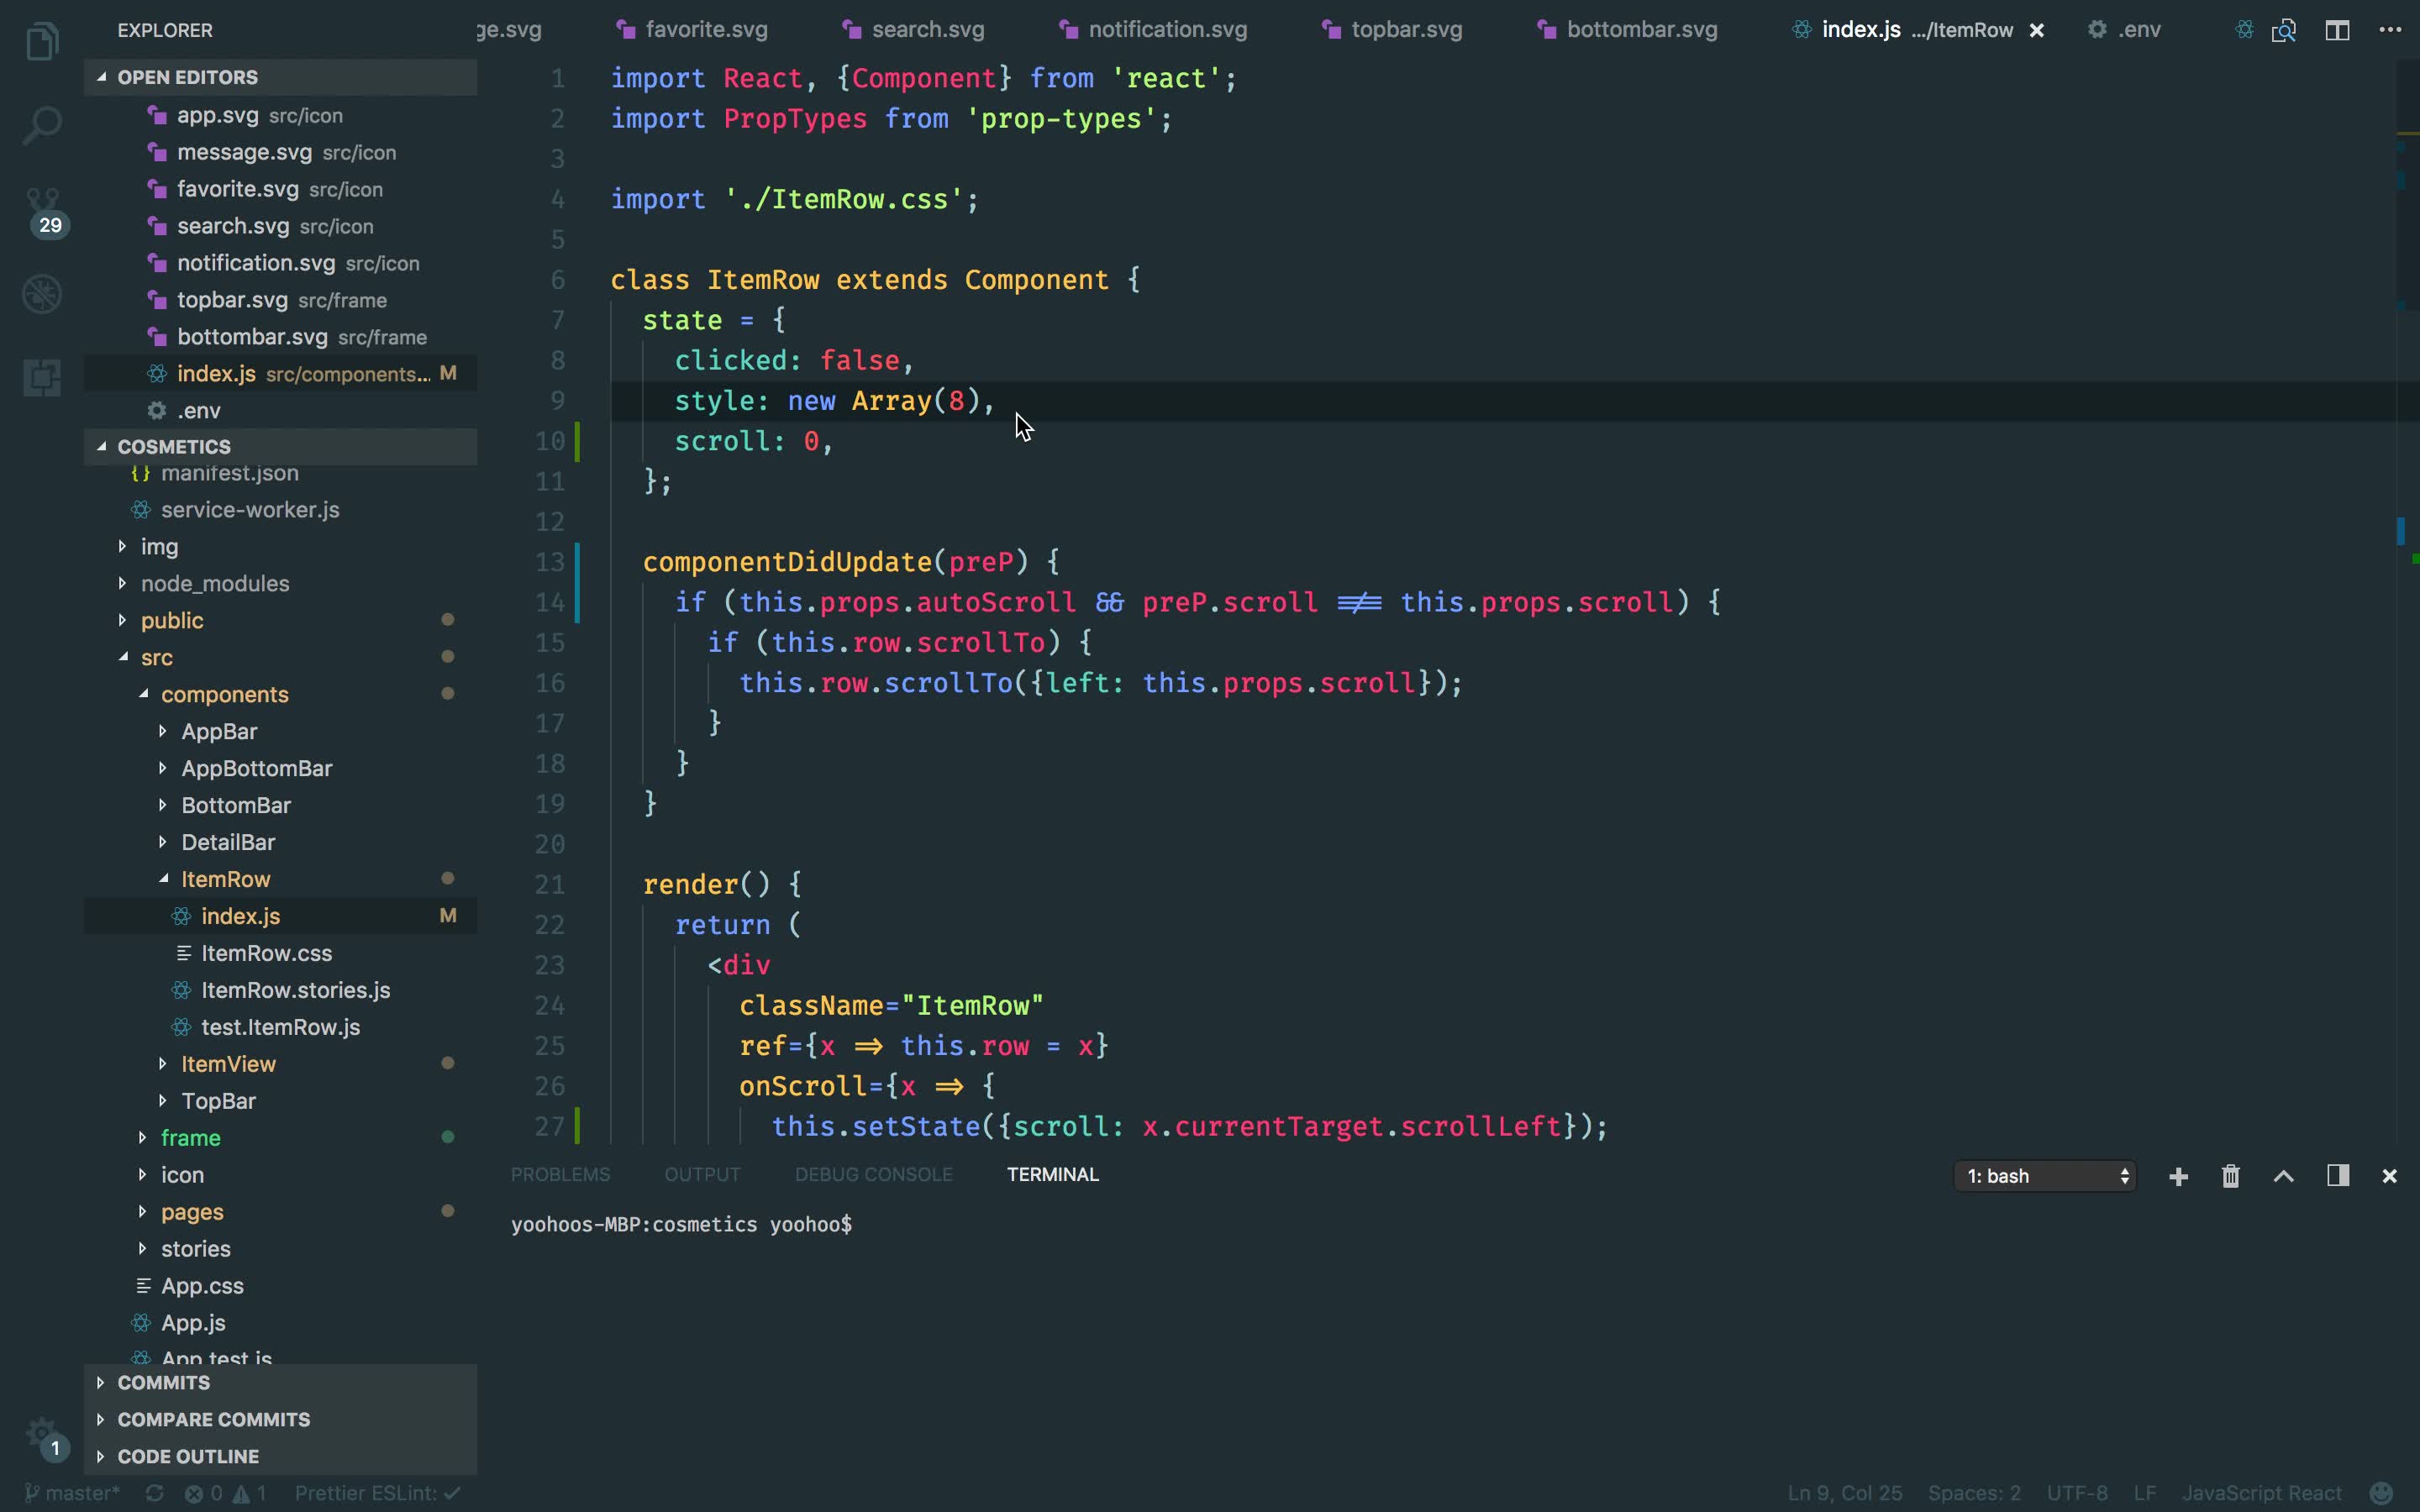This screenshot has width=2420, height=1512.
Task: Collapse the ItemRow folder
Action: 225,879
